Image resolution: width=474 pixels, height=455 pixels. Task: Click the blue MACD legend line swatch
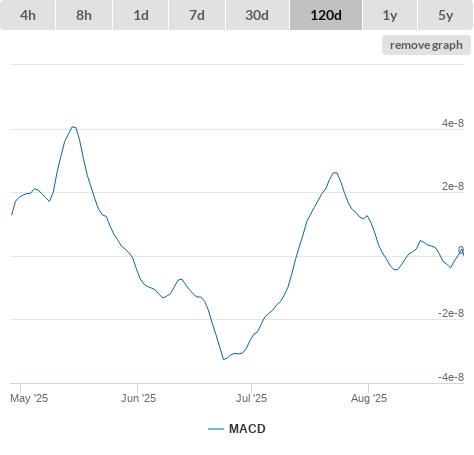tap(216, 429)
